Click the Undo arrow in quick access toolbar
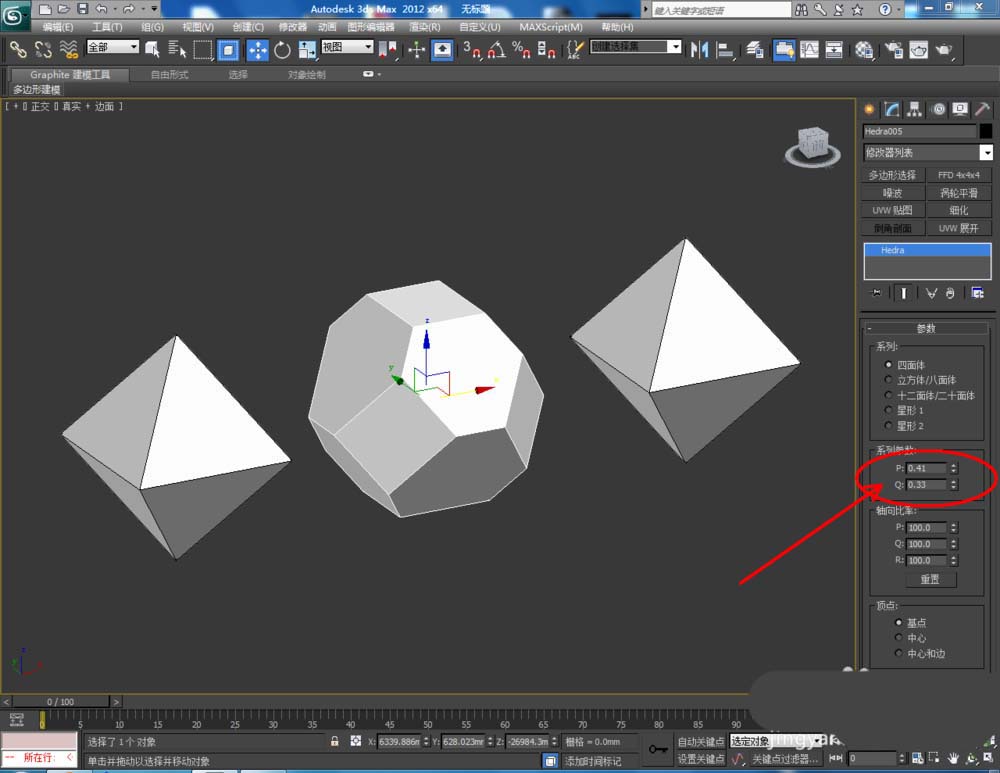The height and width of the screenshot is (773, 1000). point(101,8)
